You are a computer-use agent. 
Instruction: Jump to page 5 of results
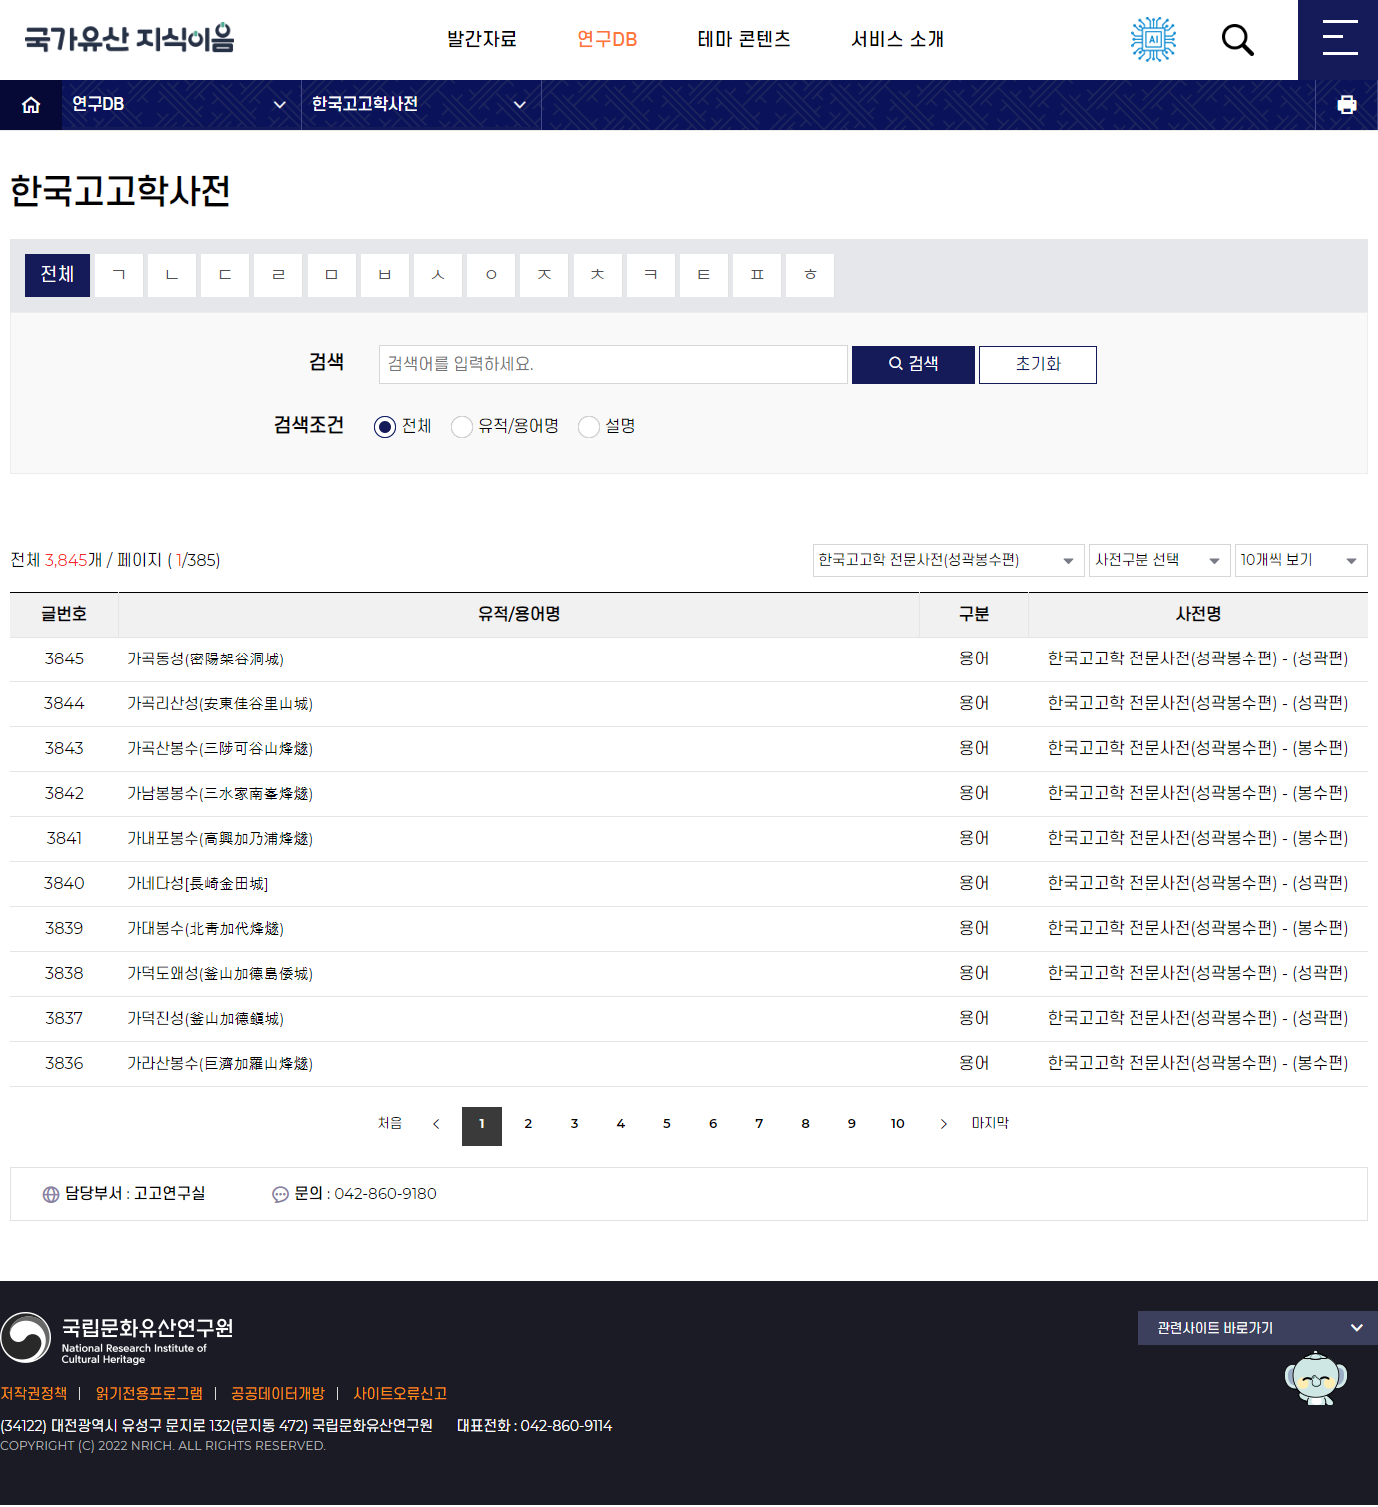[667, 1124]
